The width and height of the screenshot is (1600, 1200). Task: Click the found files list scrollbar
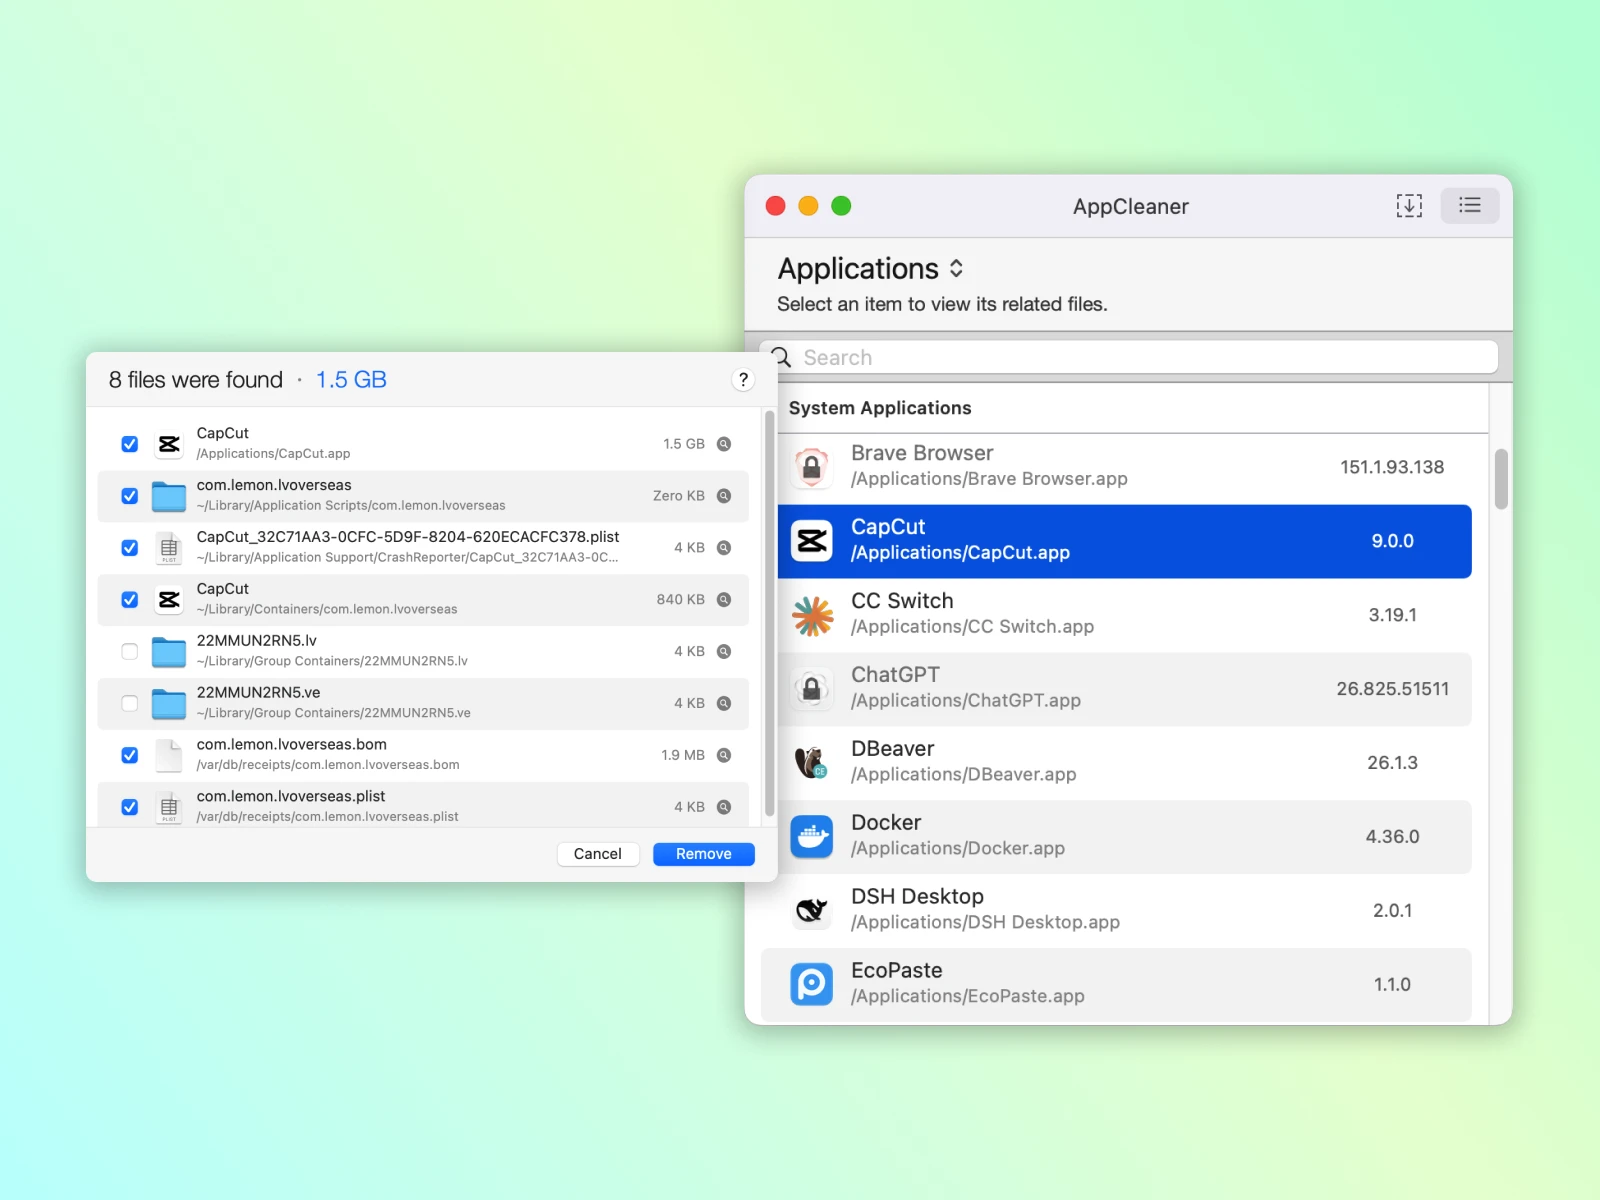point(769,613)
